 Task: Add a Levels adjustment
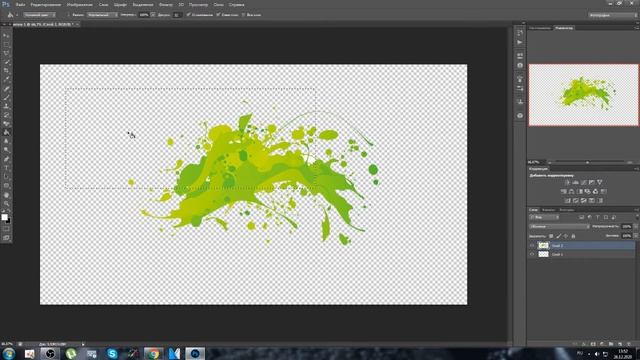pyautogui.click(x=576, y=182)
